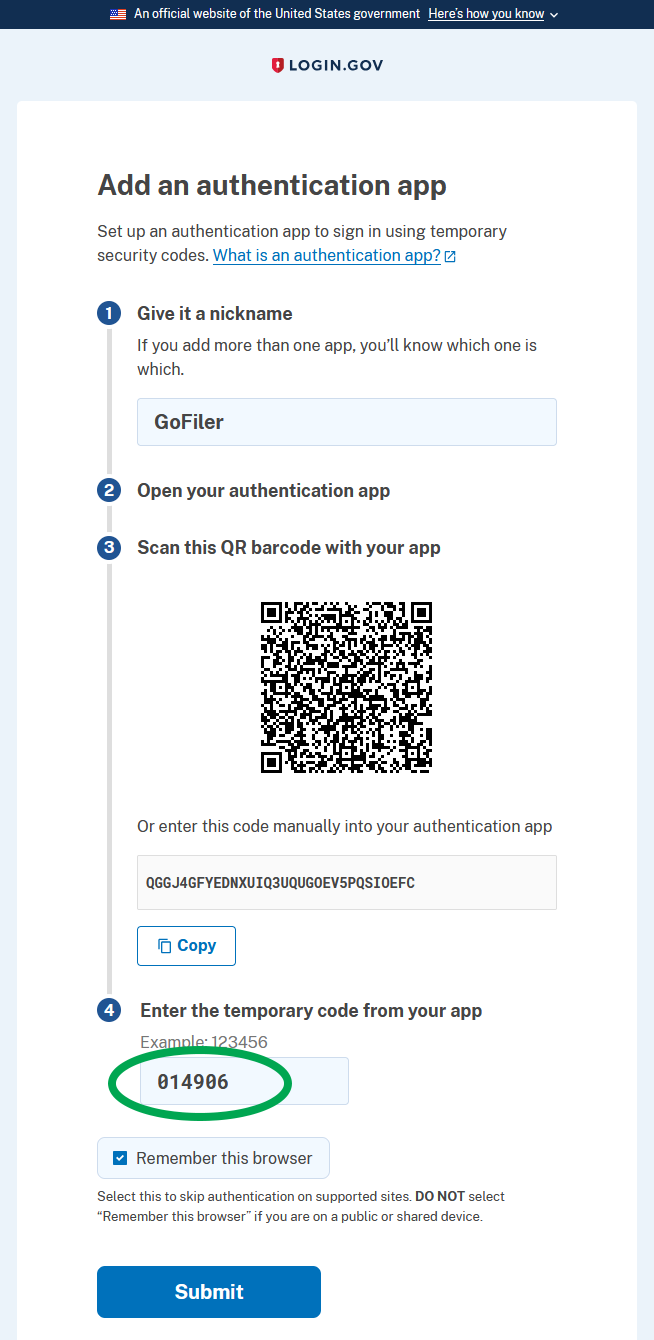Follow the 'Here's how you know' banner link
654x1340 pixels.
(x=486, y=14)
